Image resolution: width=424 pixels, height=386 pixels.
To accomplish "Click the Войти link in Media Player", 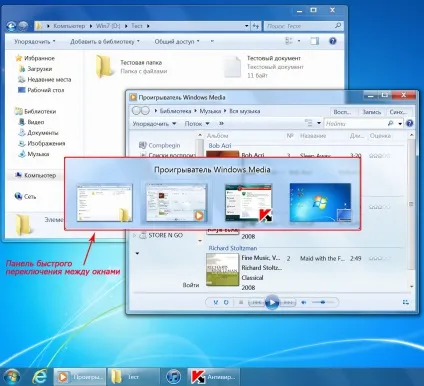I will point(191,285).
